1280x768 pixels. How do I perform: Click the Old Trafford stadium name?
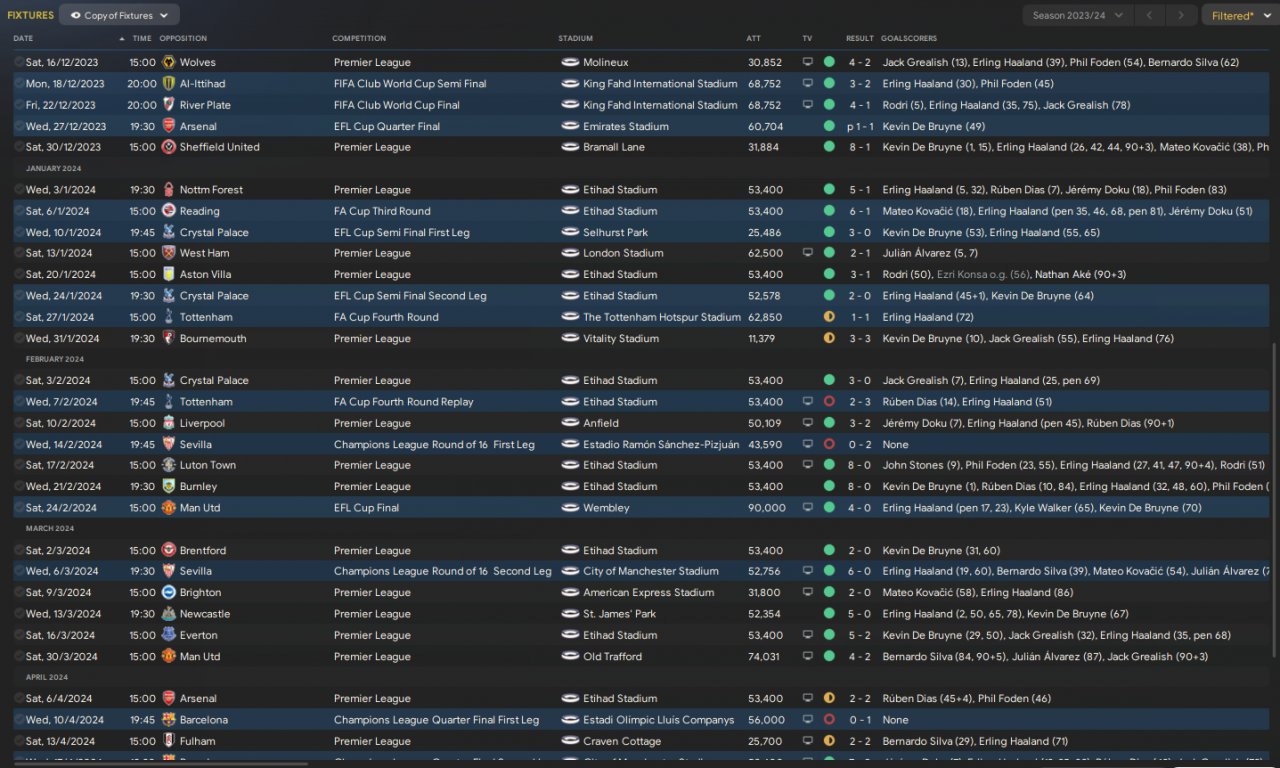(x=615, y=657)
